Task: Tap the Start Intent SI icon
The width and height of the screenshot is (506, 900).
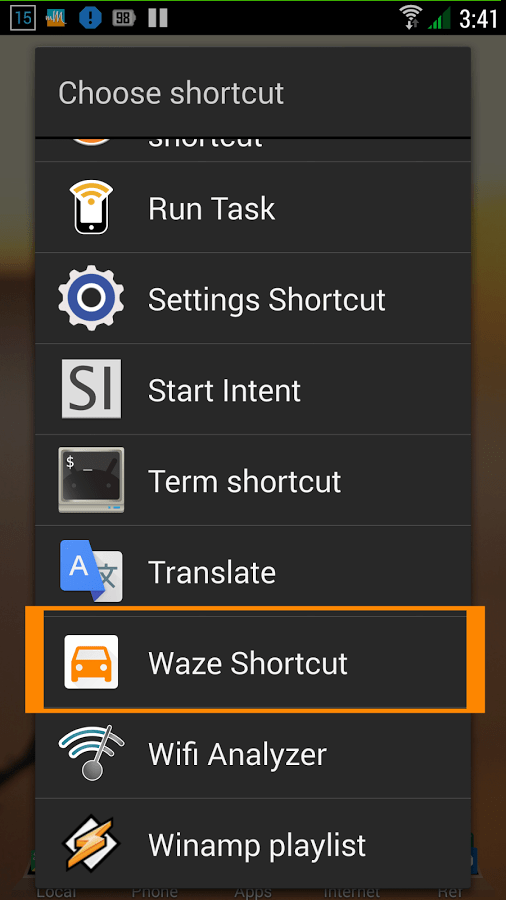Action: point(91,389)
